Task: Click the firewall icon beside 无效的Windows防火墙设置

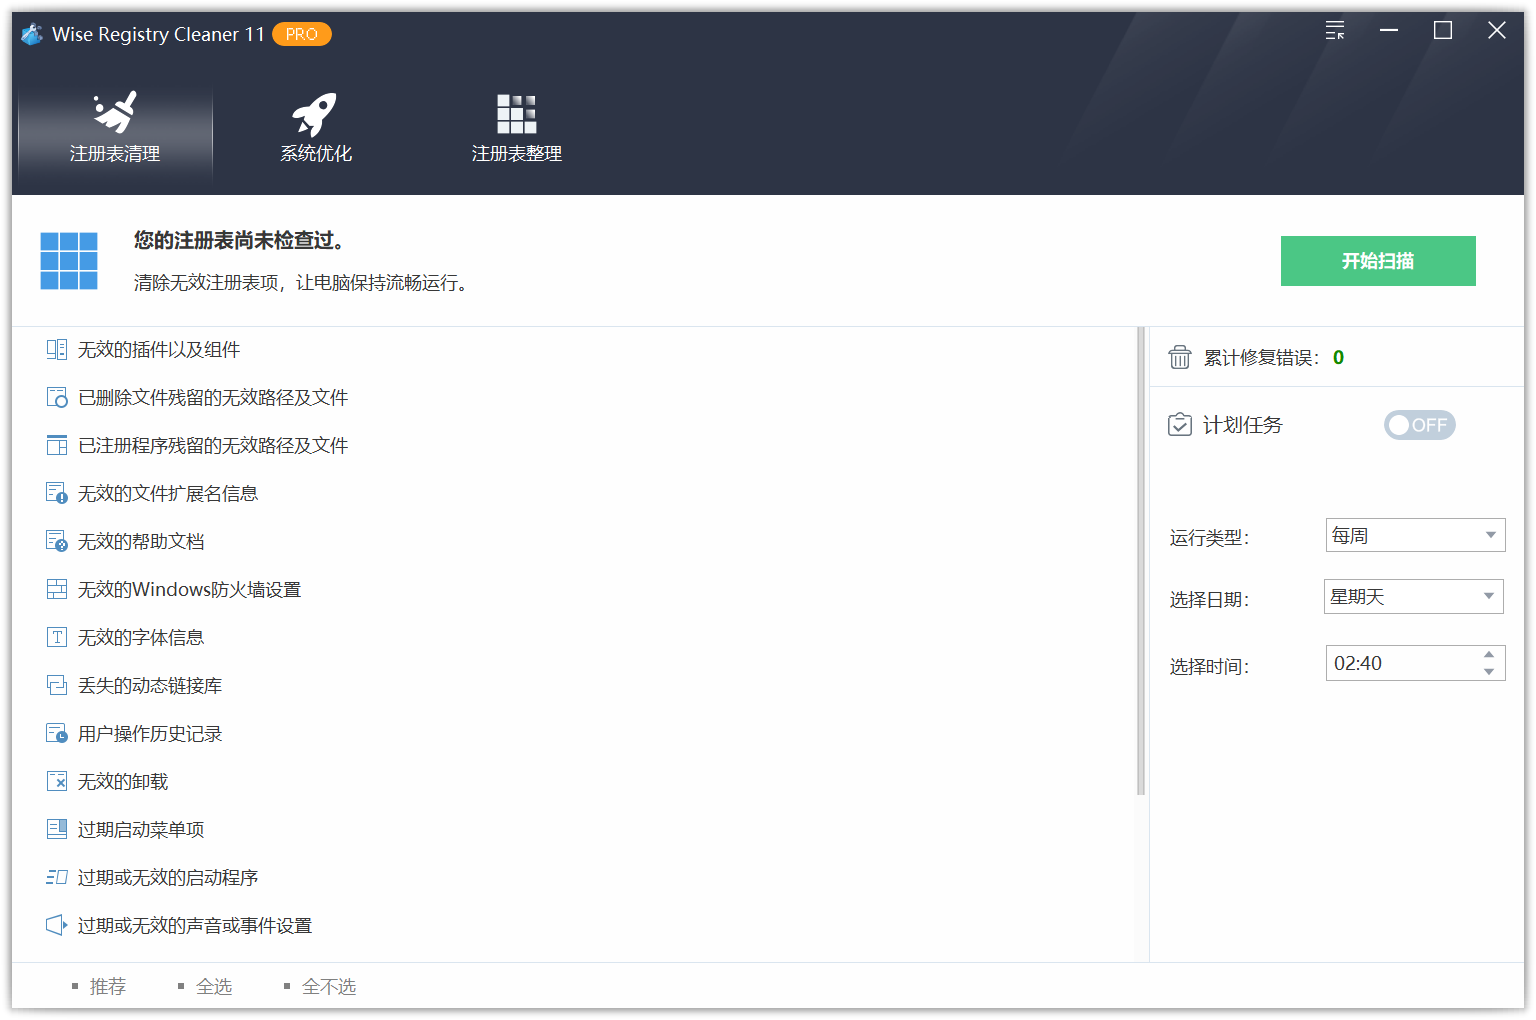Action: 57,590
